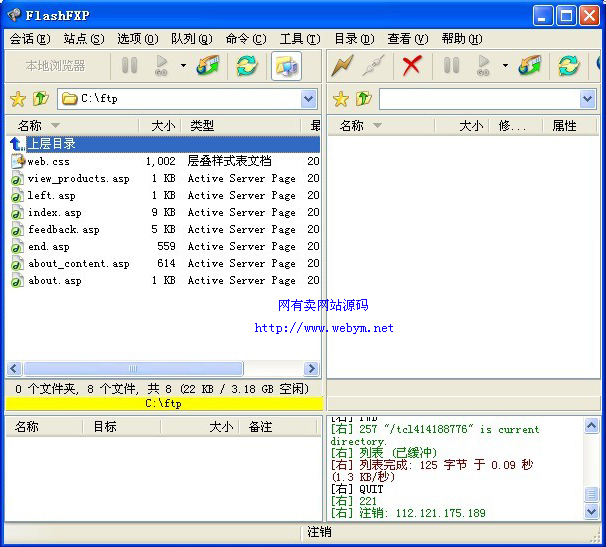Sort remote list by 名称 column
606x547 pixels.
pyautogui.click(x=381, y=126)
